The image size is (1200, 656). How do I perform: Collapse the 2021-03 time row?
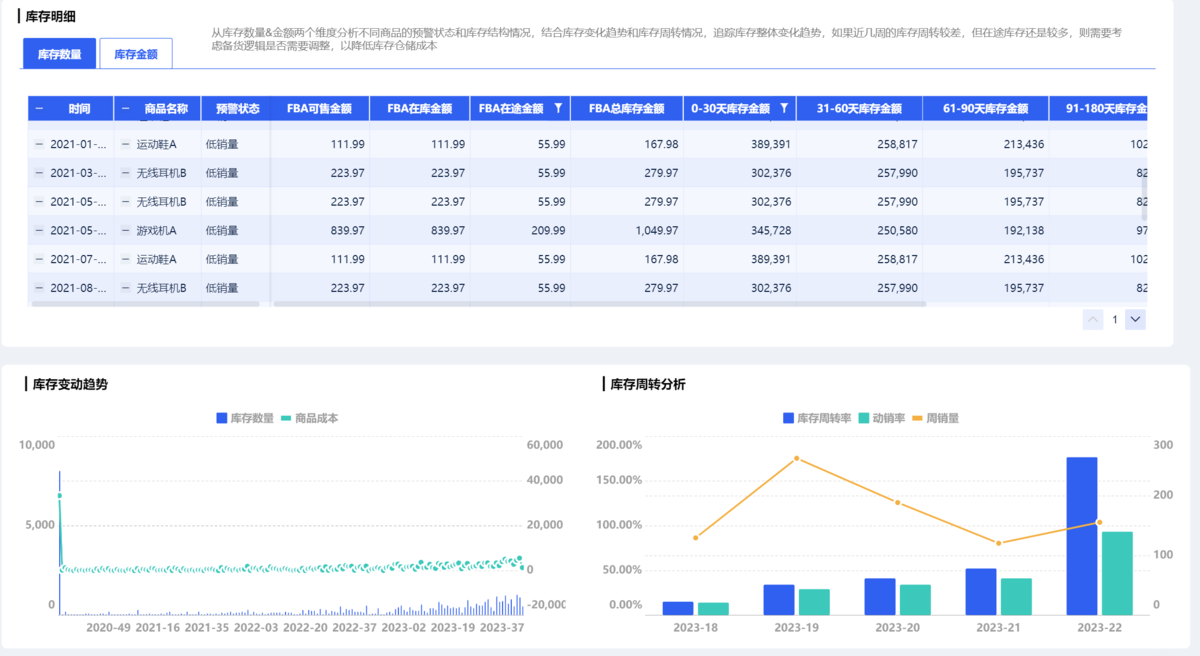(x=39, y=173)
